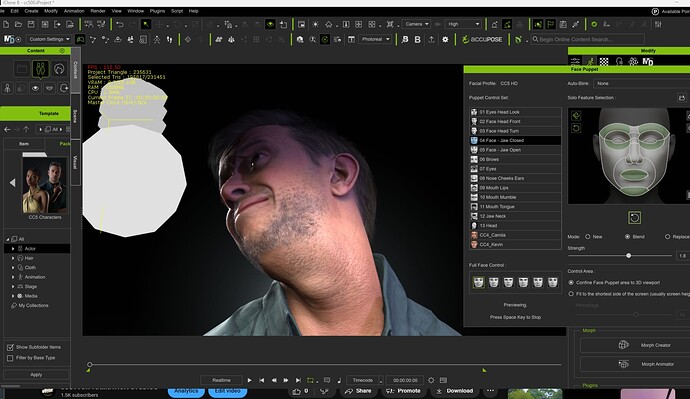Click the reset icon below face map

634,217
